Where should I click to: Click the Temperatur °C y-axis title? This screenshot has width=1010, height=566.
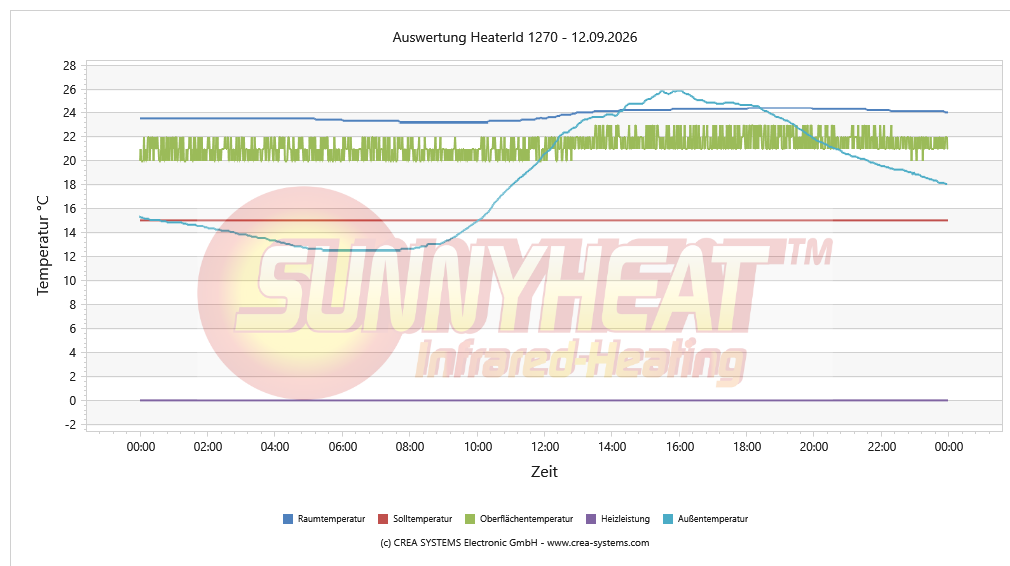point(43,246)
